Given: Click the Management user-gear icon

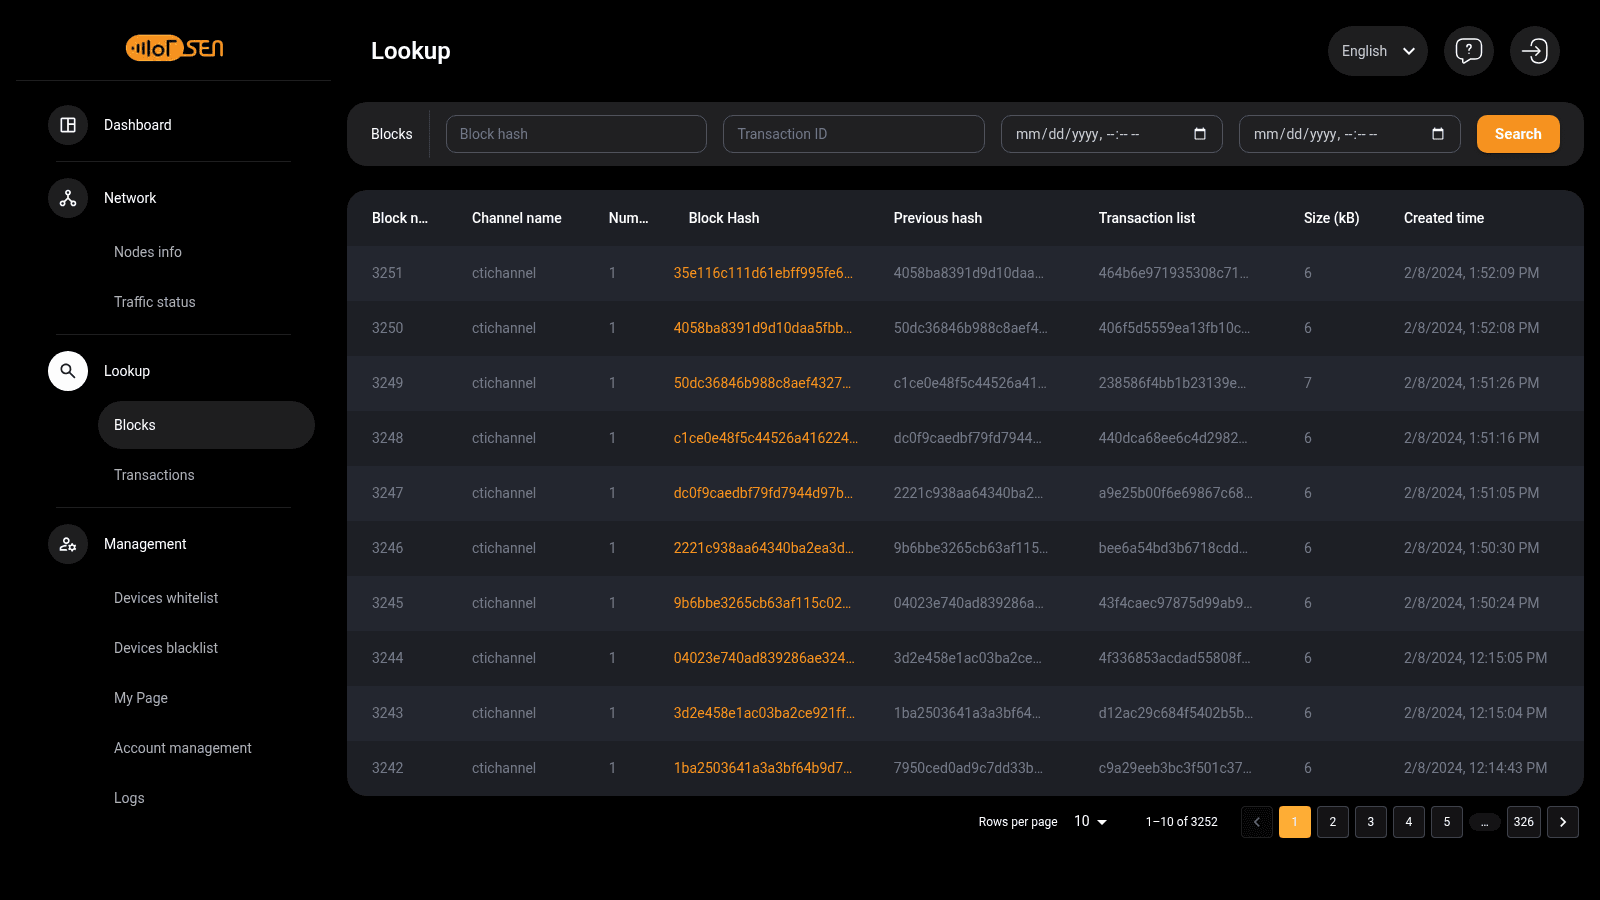Looking at the screenshot, I should (x=68, y=544).
